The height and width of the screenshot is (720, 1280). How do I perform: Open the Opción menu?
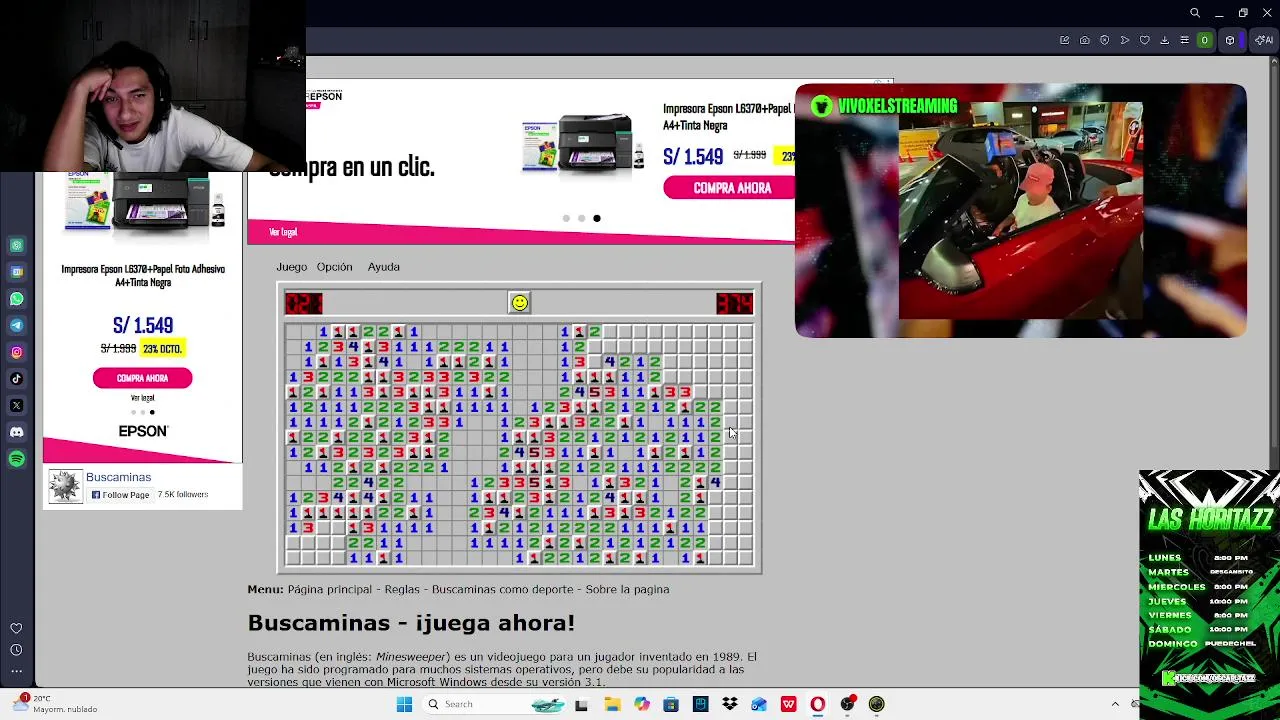click(x=334, y=267)
